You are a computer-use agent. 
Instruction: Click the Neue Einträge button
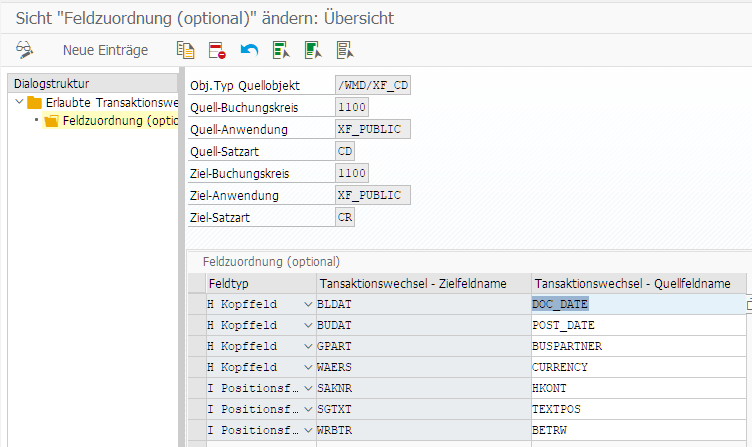click(x=105, y=50)
